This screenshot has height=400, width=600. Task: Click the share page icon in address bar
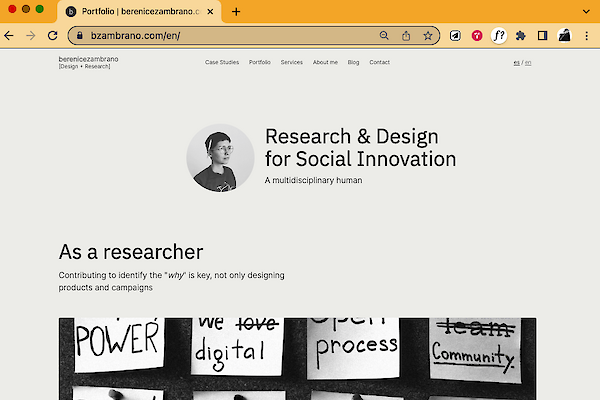pyautogui.click(x=406, y=36)
